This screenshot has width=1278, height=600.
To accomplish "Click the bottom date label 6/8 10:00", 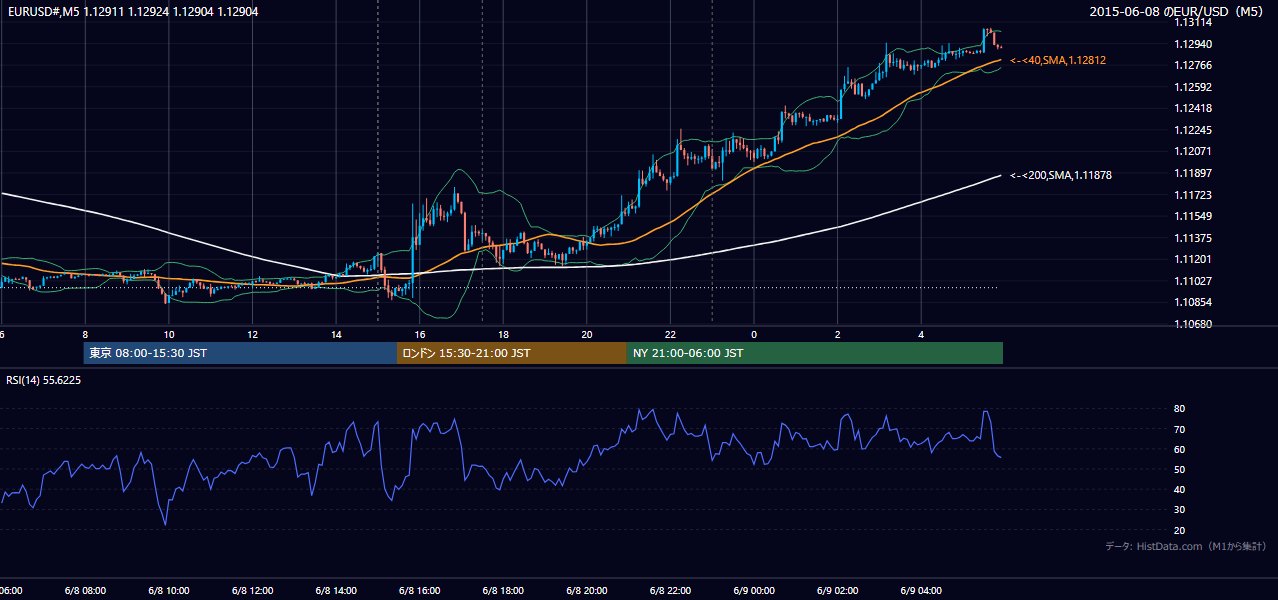I will pyautogui.click(x=168, y=591).
